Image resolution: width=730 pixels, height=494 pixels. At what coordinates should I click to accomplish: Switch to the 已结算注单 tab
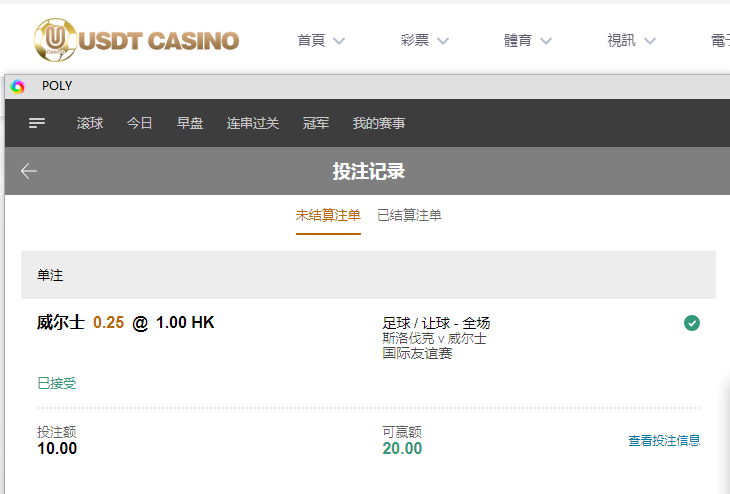[x=409, y=215]
